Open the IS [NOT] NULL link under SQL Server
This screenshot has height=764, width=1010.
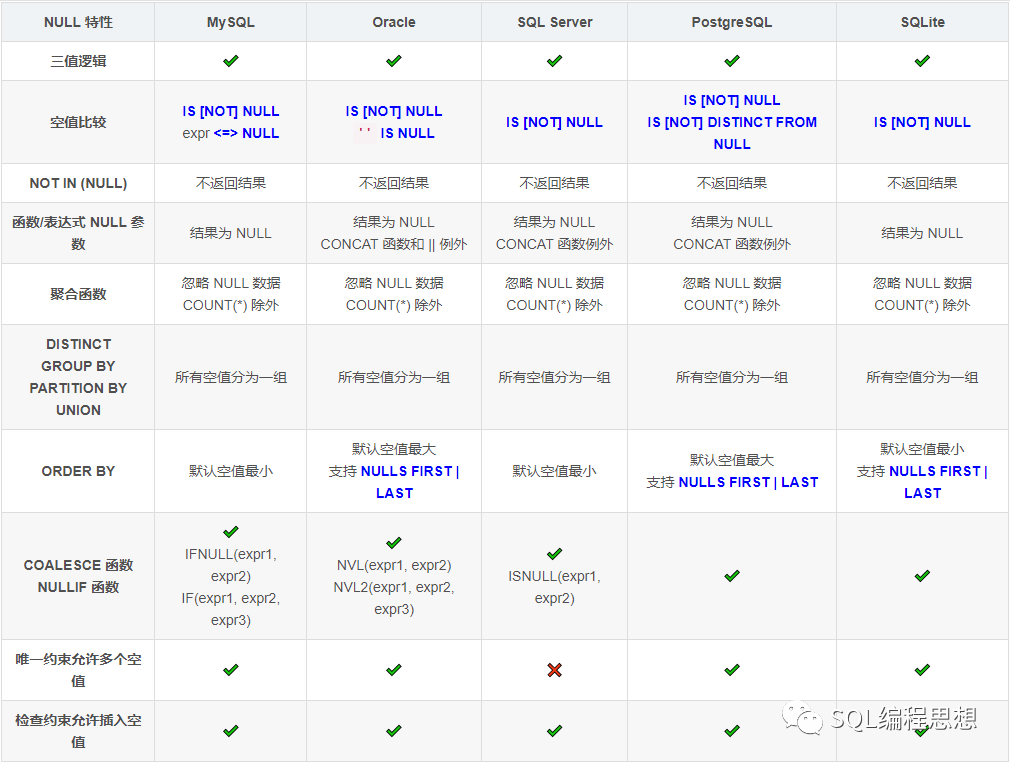[x=554, y=122]
